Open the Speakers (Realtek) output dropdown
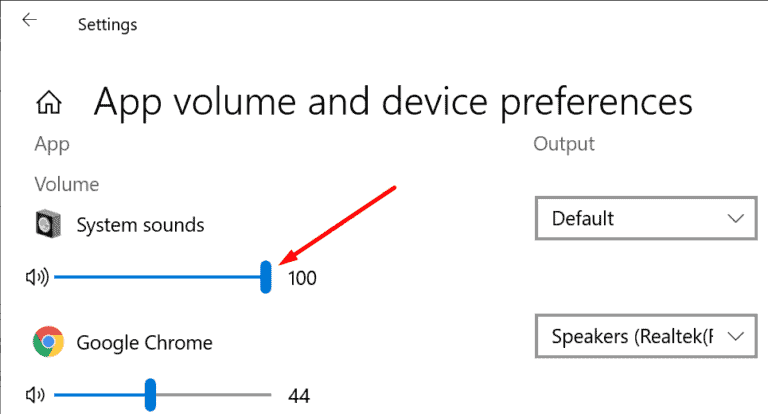This screenshot has width=768, height=414. point(646,336)
